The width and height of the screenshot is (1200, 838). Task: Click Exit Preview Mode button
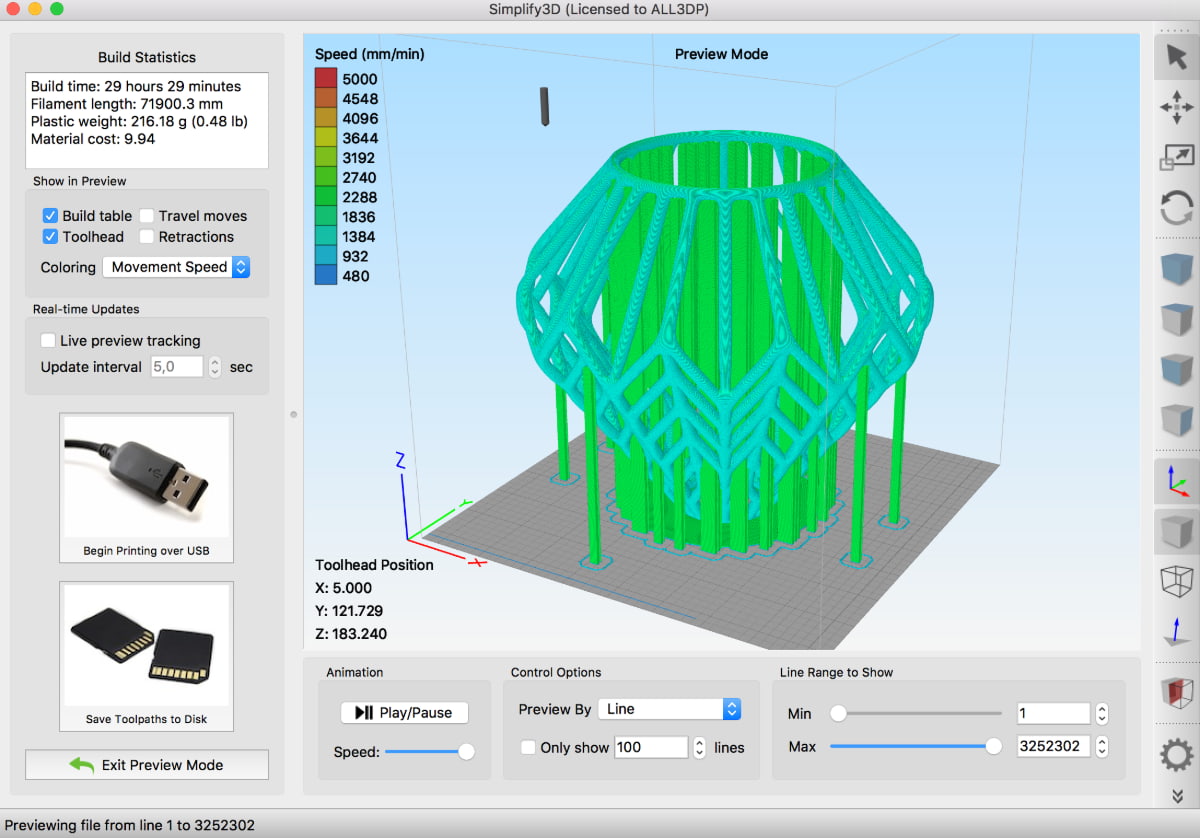147,765
